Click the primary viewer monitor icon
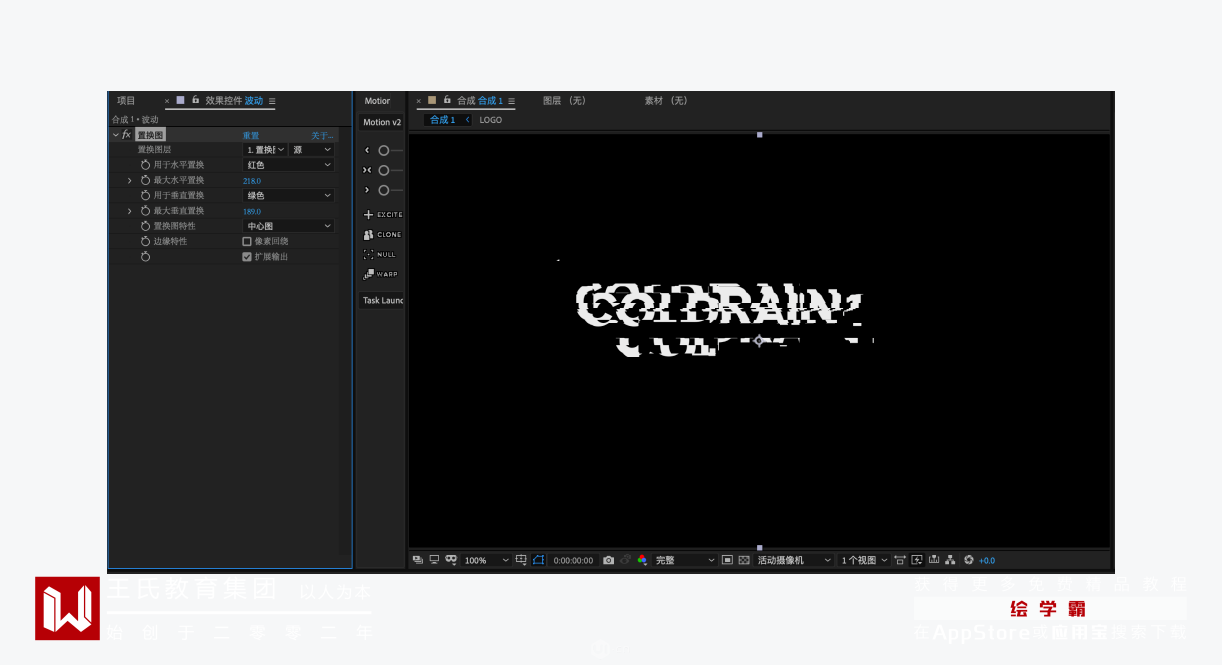The height and width of the screenshot is (665, 1222). [x=434, y=560]
